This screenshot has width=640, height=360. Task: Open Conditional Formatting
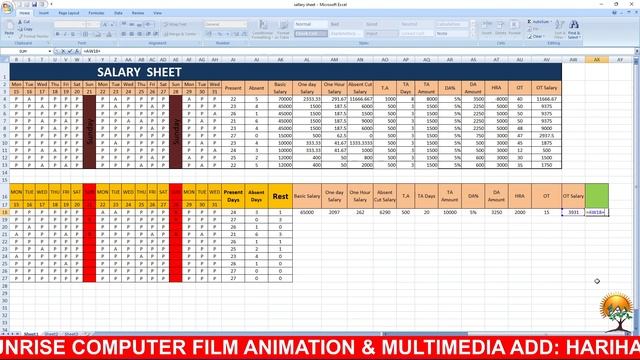click(x=262, y=29)
